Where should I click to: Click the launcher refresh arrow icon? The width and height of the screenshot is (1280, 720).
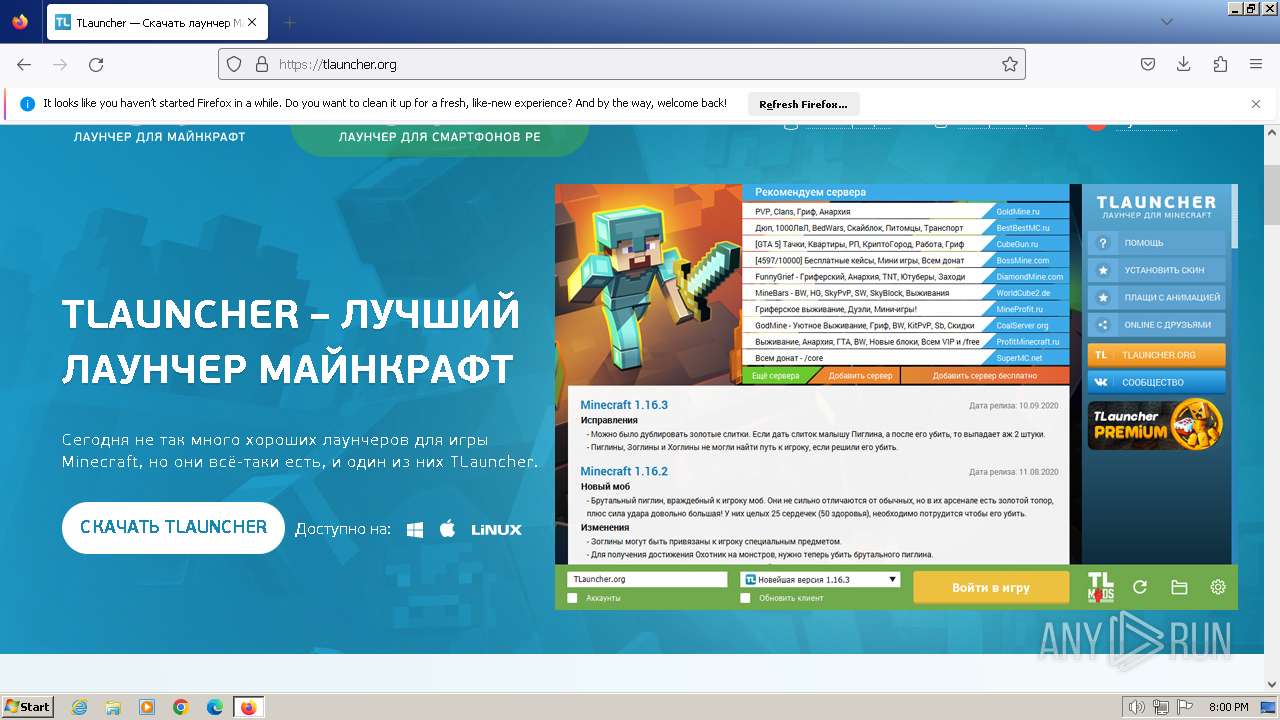(1139, 588)
